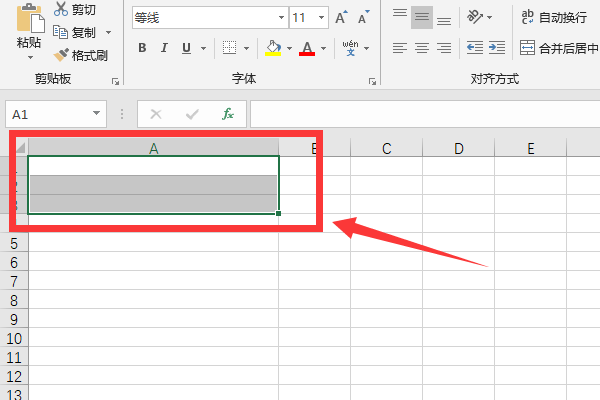This screenshot has height=400, width=600.
Task: Apply cell borders with the border icon
Action: pos(229,48)
